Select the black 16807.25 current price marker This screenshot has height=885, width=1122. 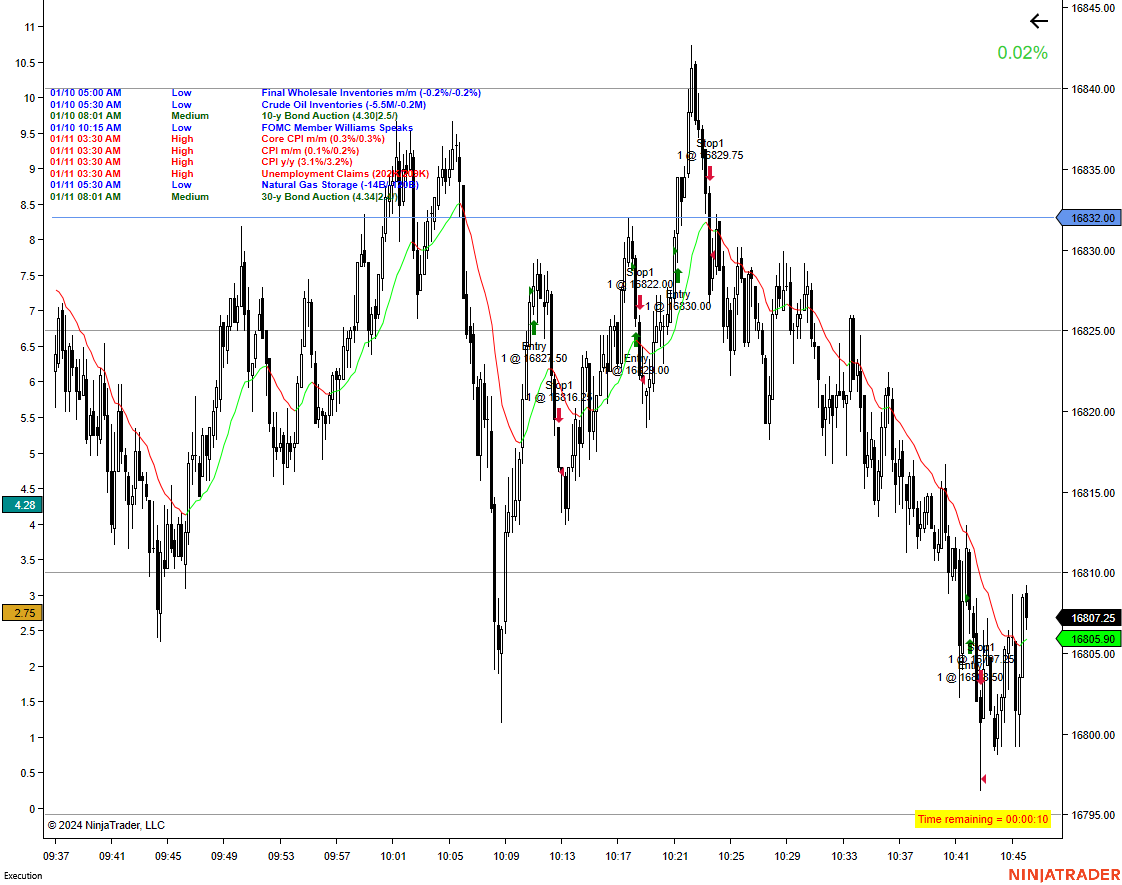point(1089,618)
